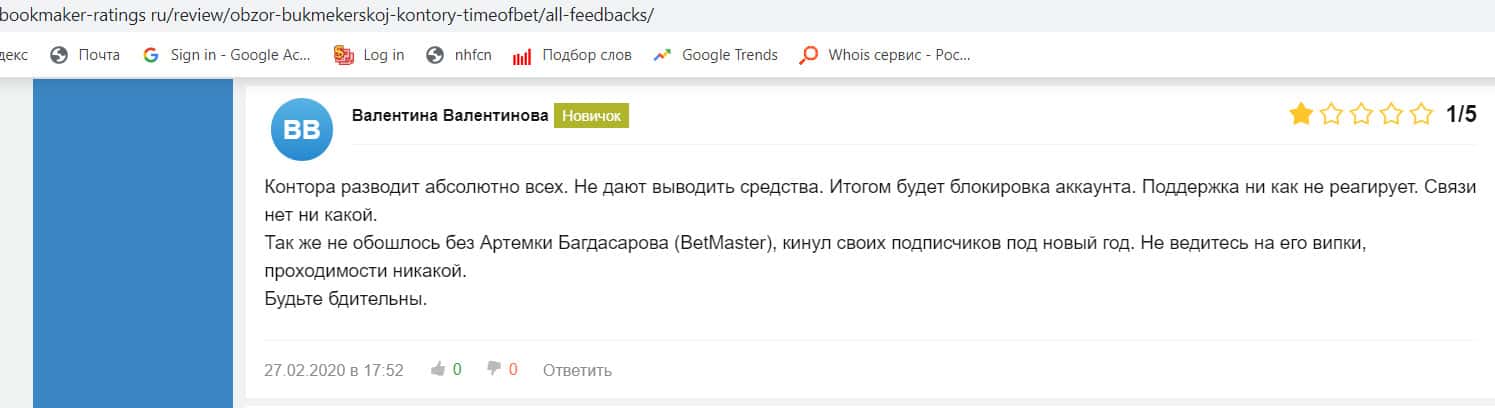Screen dimensions: 1495x408
Task: Focus the browser address bar URL
Action: 330,17
